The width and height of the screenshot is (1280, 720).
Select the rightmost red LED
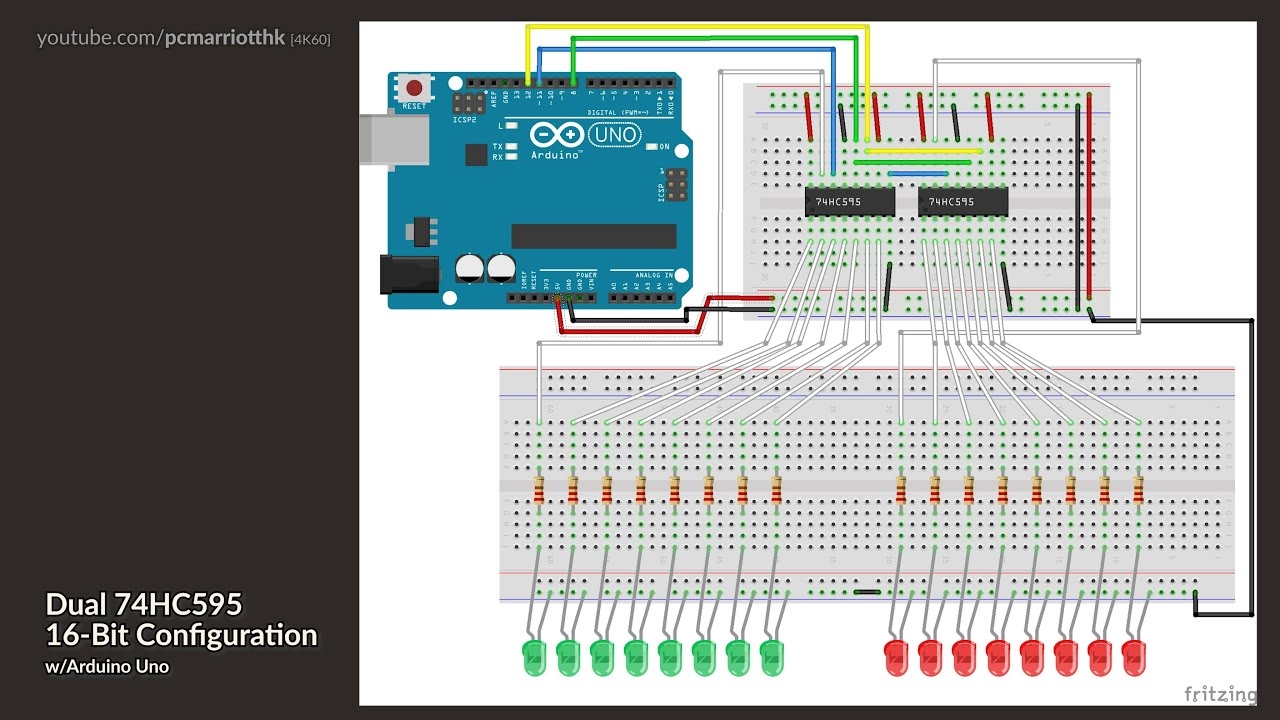tap(1133, 656)
